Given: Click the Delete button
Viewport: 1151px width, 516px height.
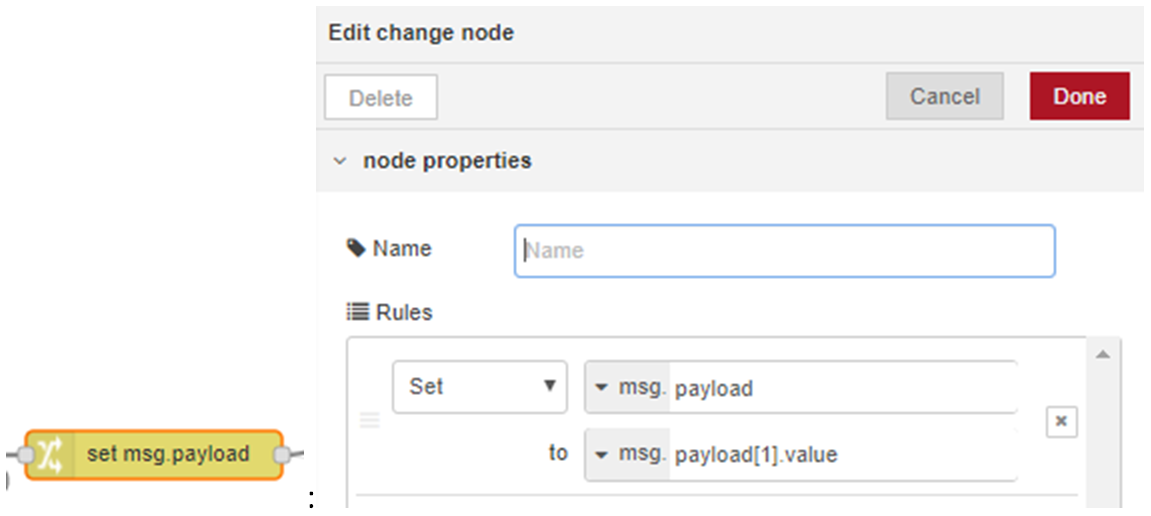Looking at the screenshot, I should [x=381, y=98].
